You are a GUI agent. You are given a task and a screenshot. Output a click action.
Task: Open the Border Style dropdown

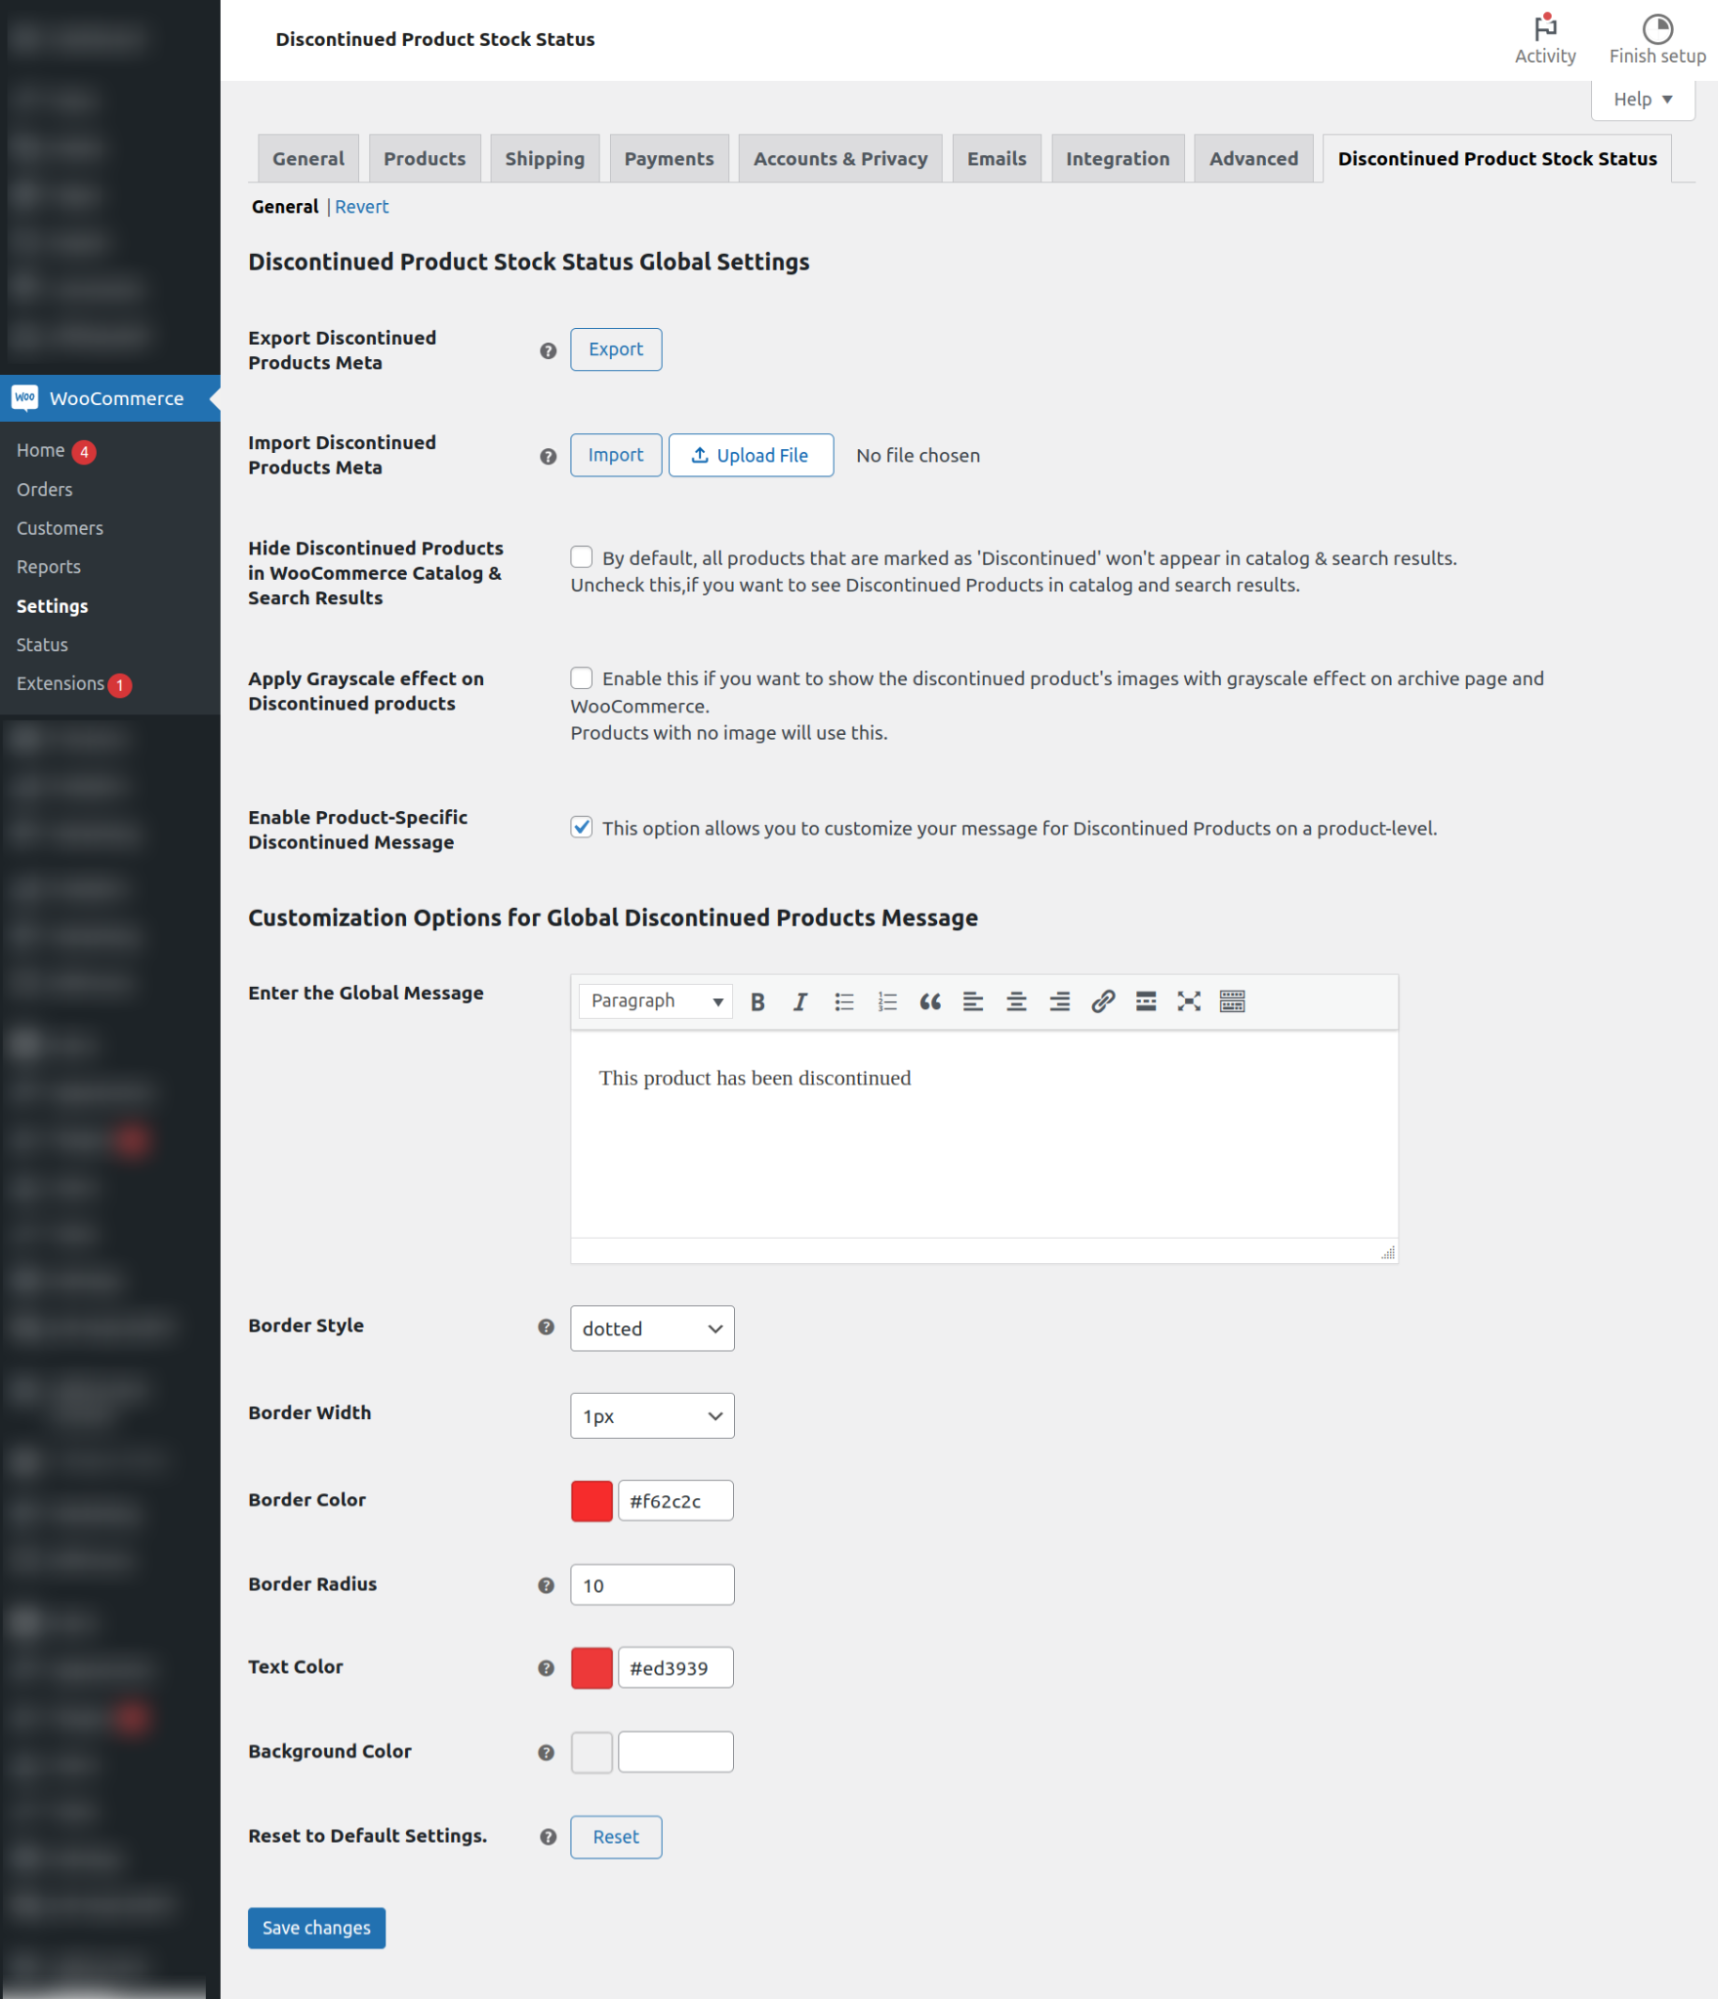(x=652, y=1328)
